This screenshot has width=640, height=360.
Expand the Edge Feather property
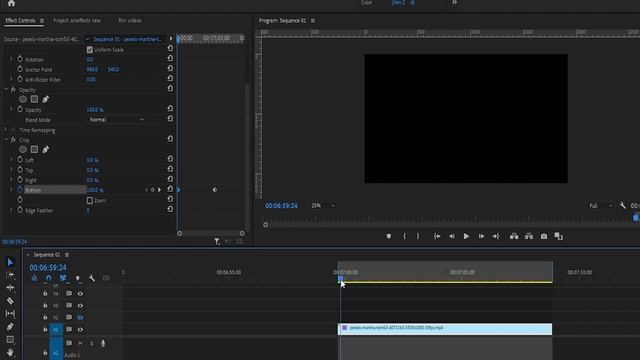[11, 210]
